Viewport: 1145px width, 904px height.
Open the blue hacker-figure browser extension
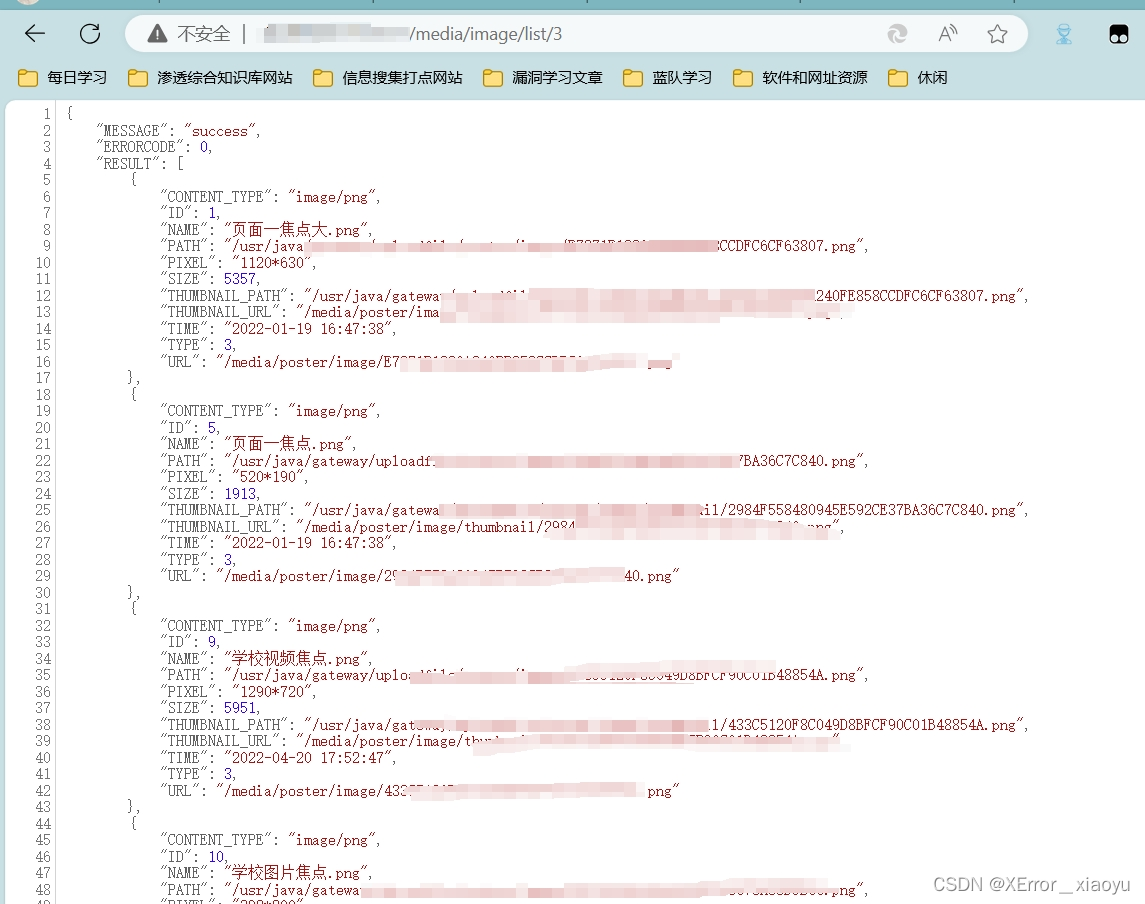click(x=1062, y=33)
